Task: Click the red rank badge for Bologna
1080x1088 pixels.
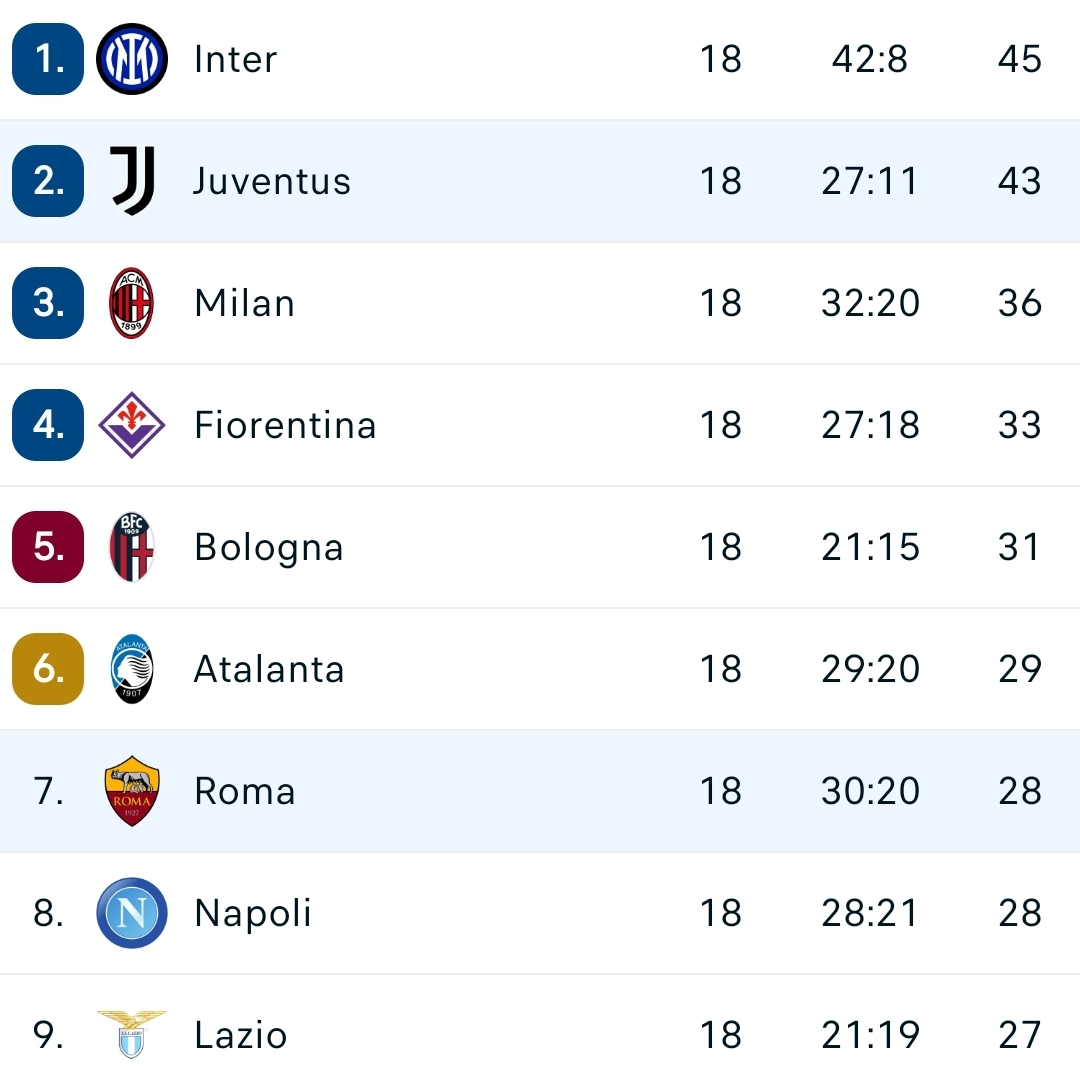Action: (47, 547)
